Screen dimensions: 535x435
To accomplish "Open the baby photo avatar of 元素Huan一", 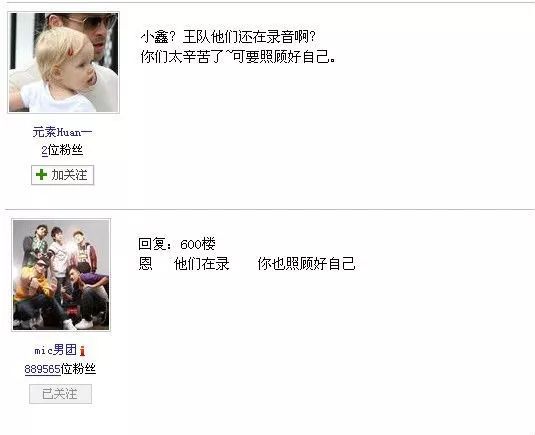I will [x=63, y=62].
